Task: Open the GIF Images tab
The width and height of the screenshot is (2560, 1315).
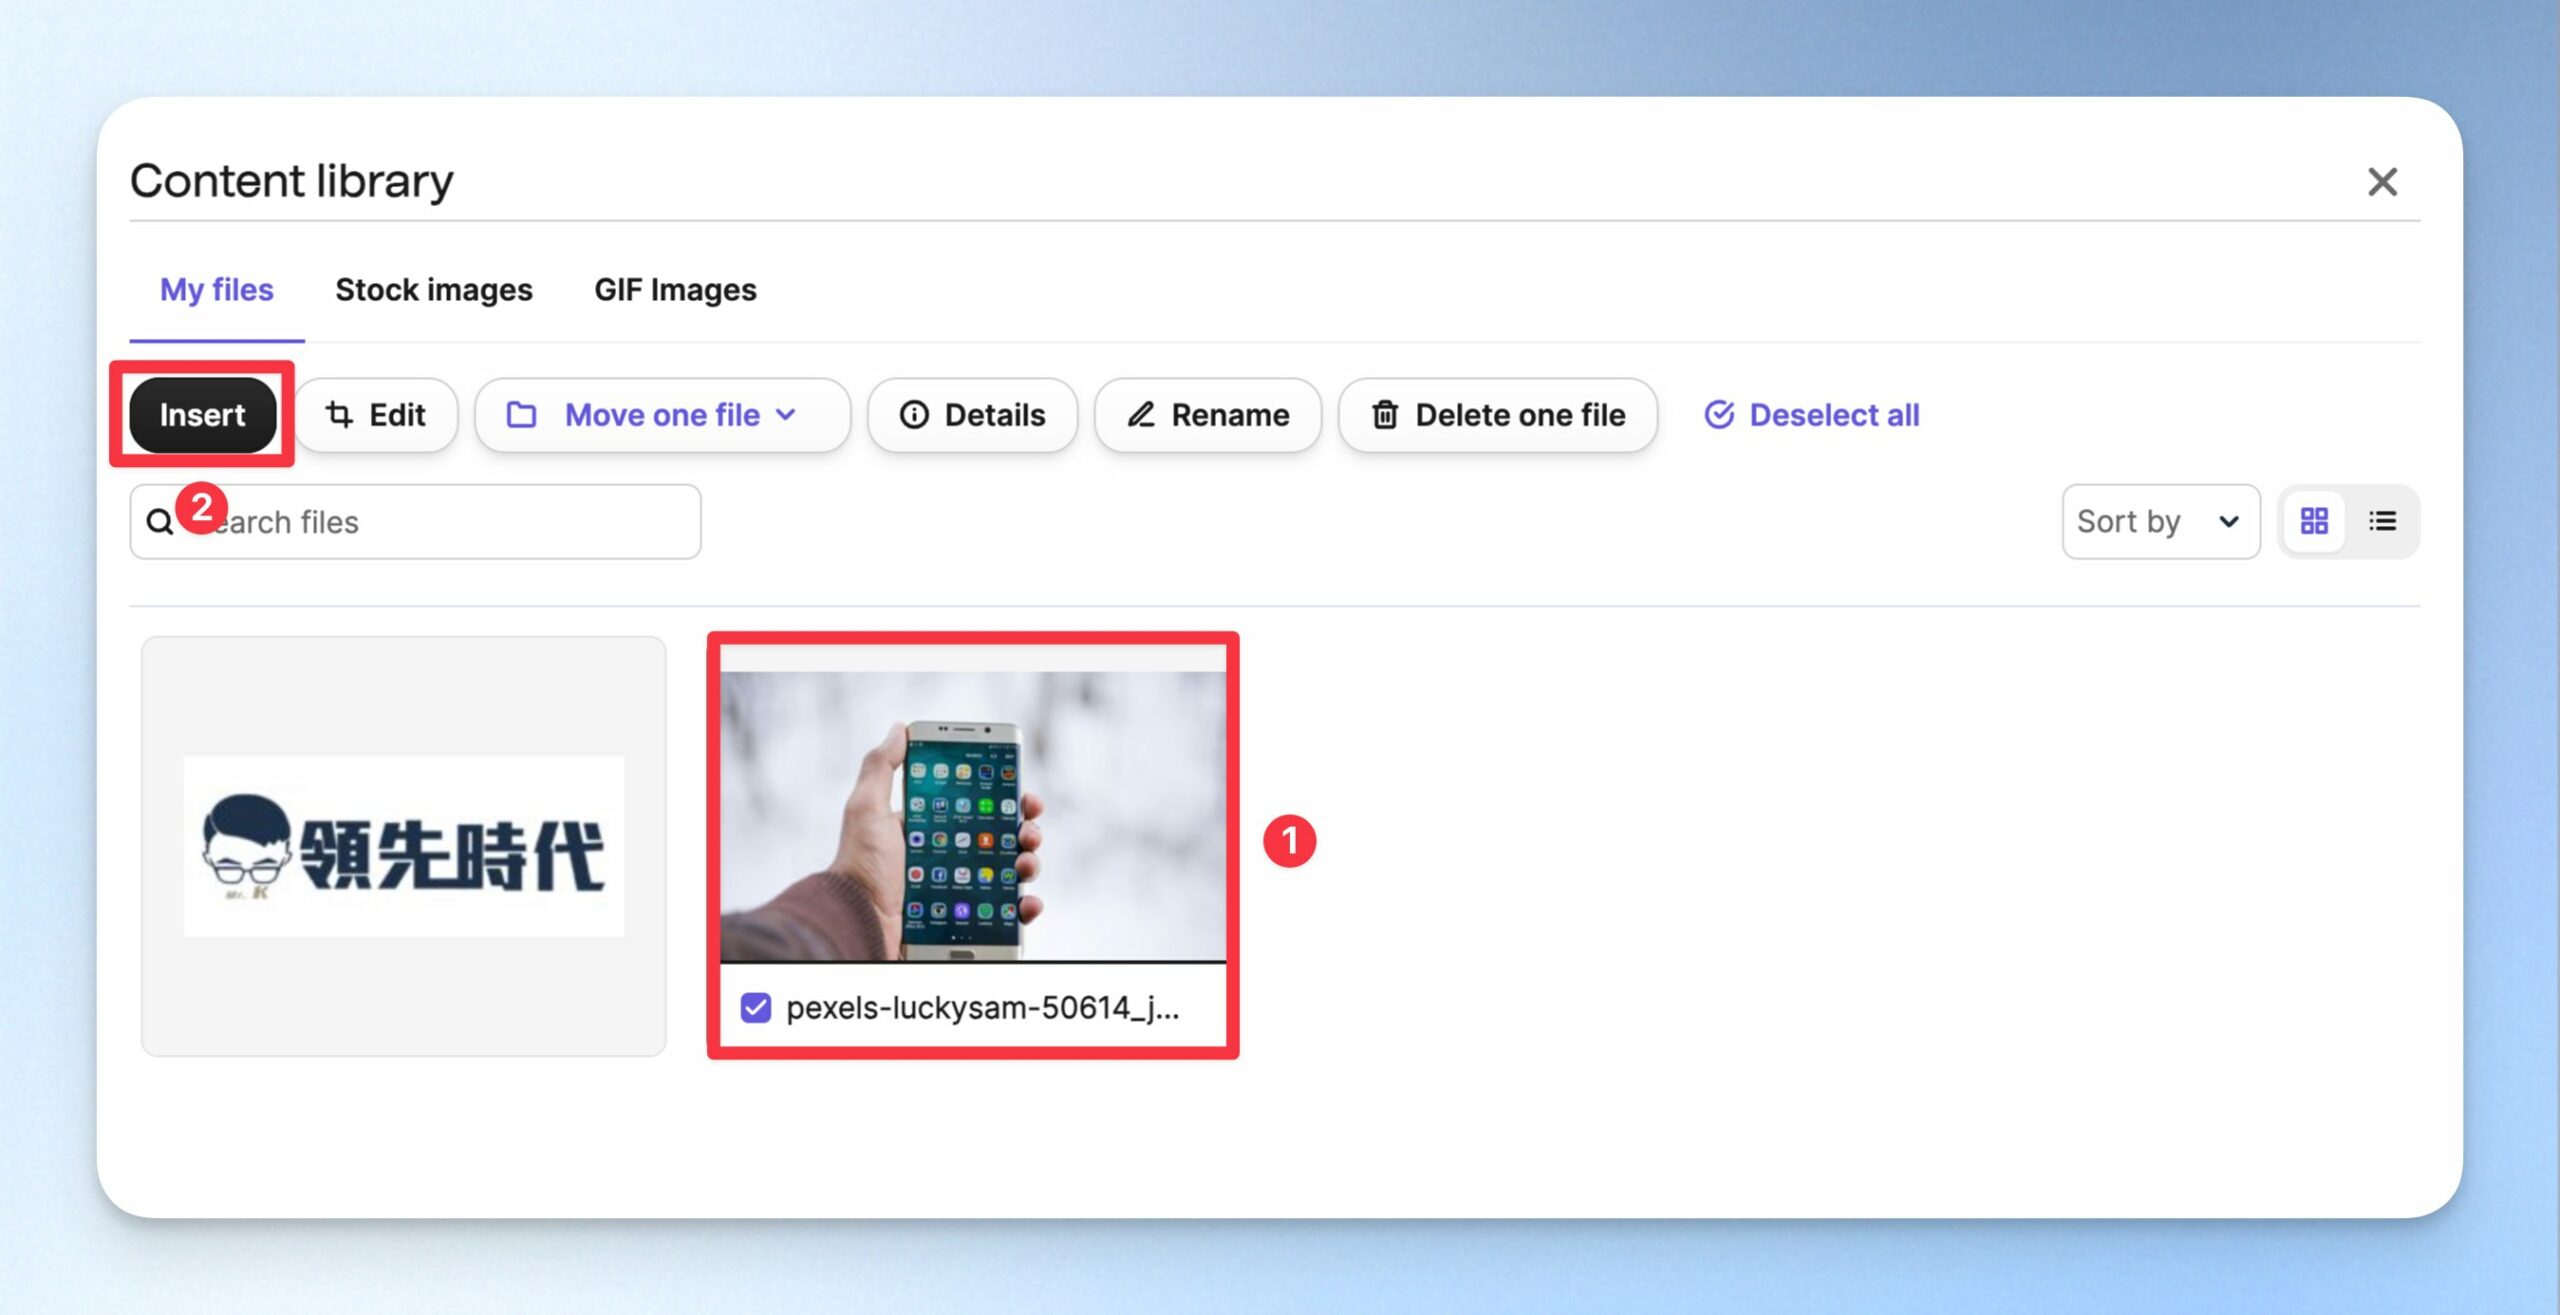Action: tap(675, 290)
